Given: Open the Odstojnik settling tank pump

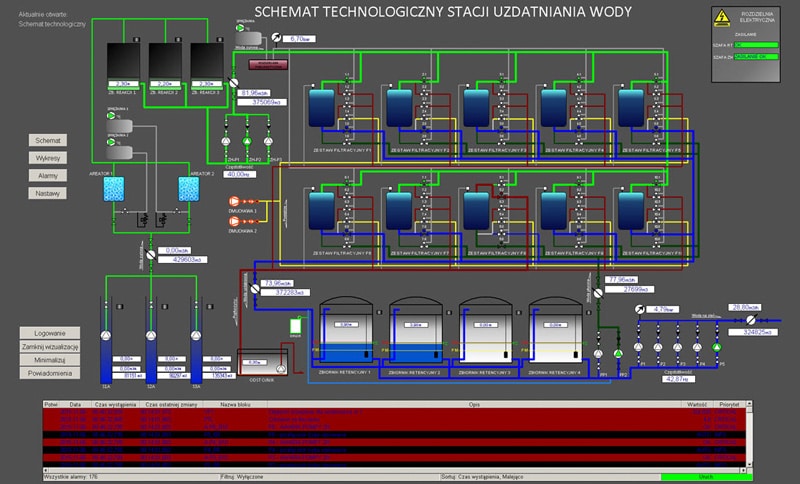Looking at the screenshot, I should 281,368.
